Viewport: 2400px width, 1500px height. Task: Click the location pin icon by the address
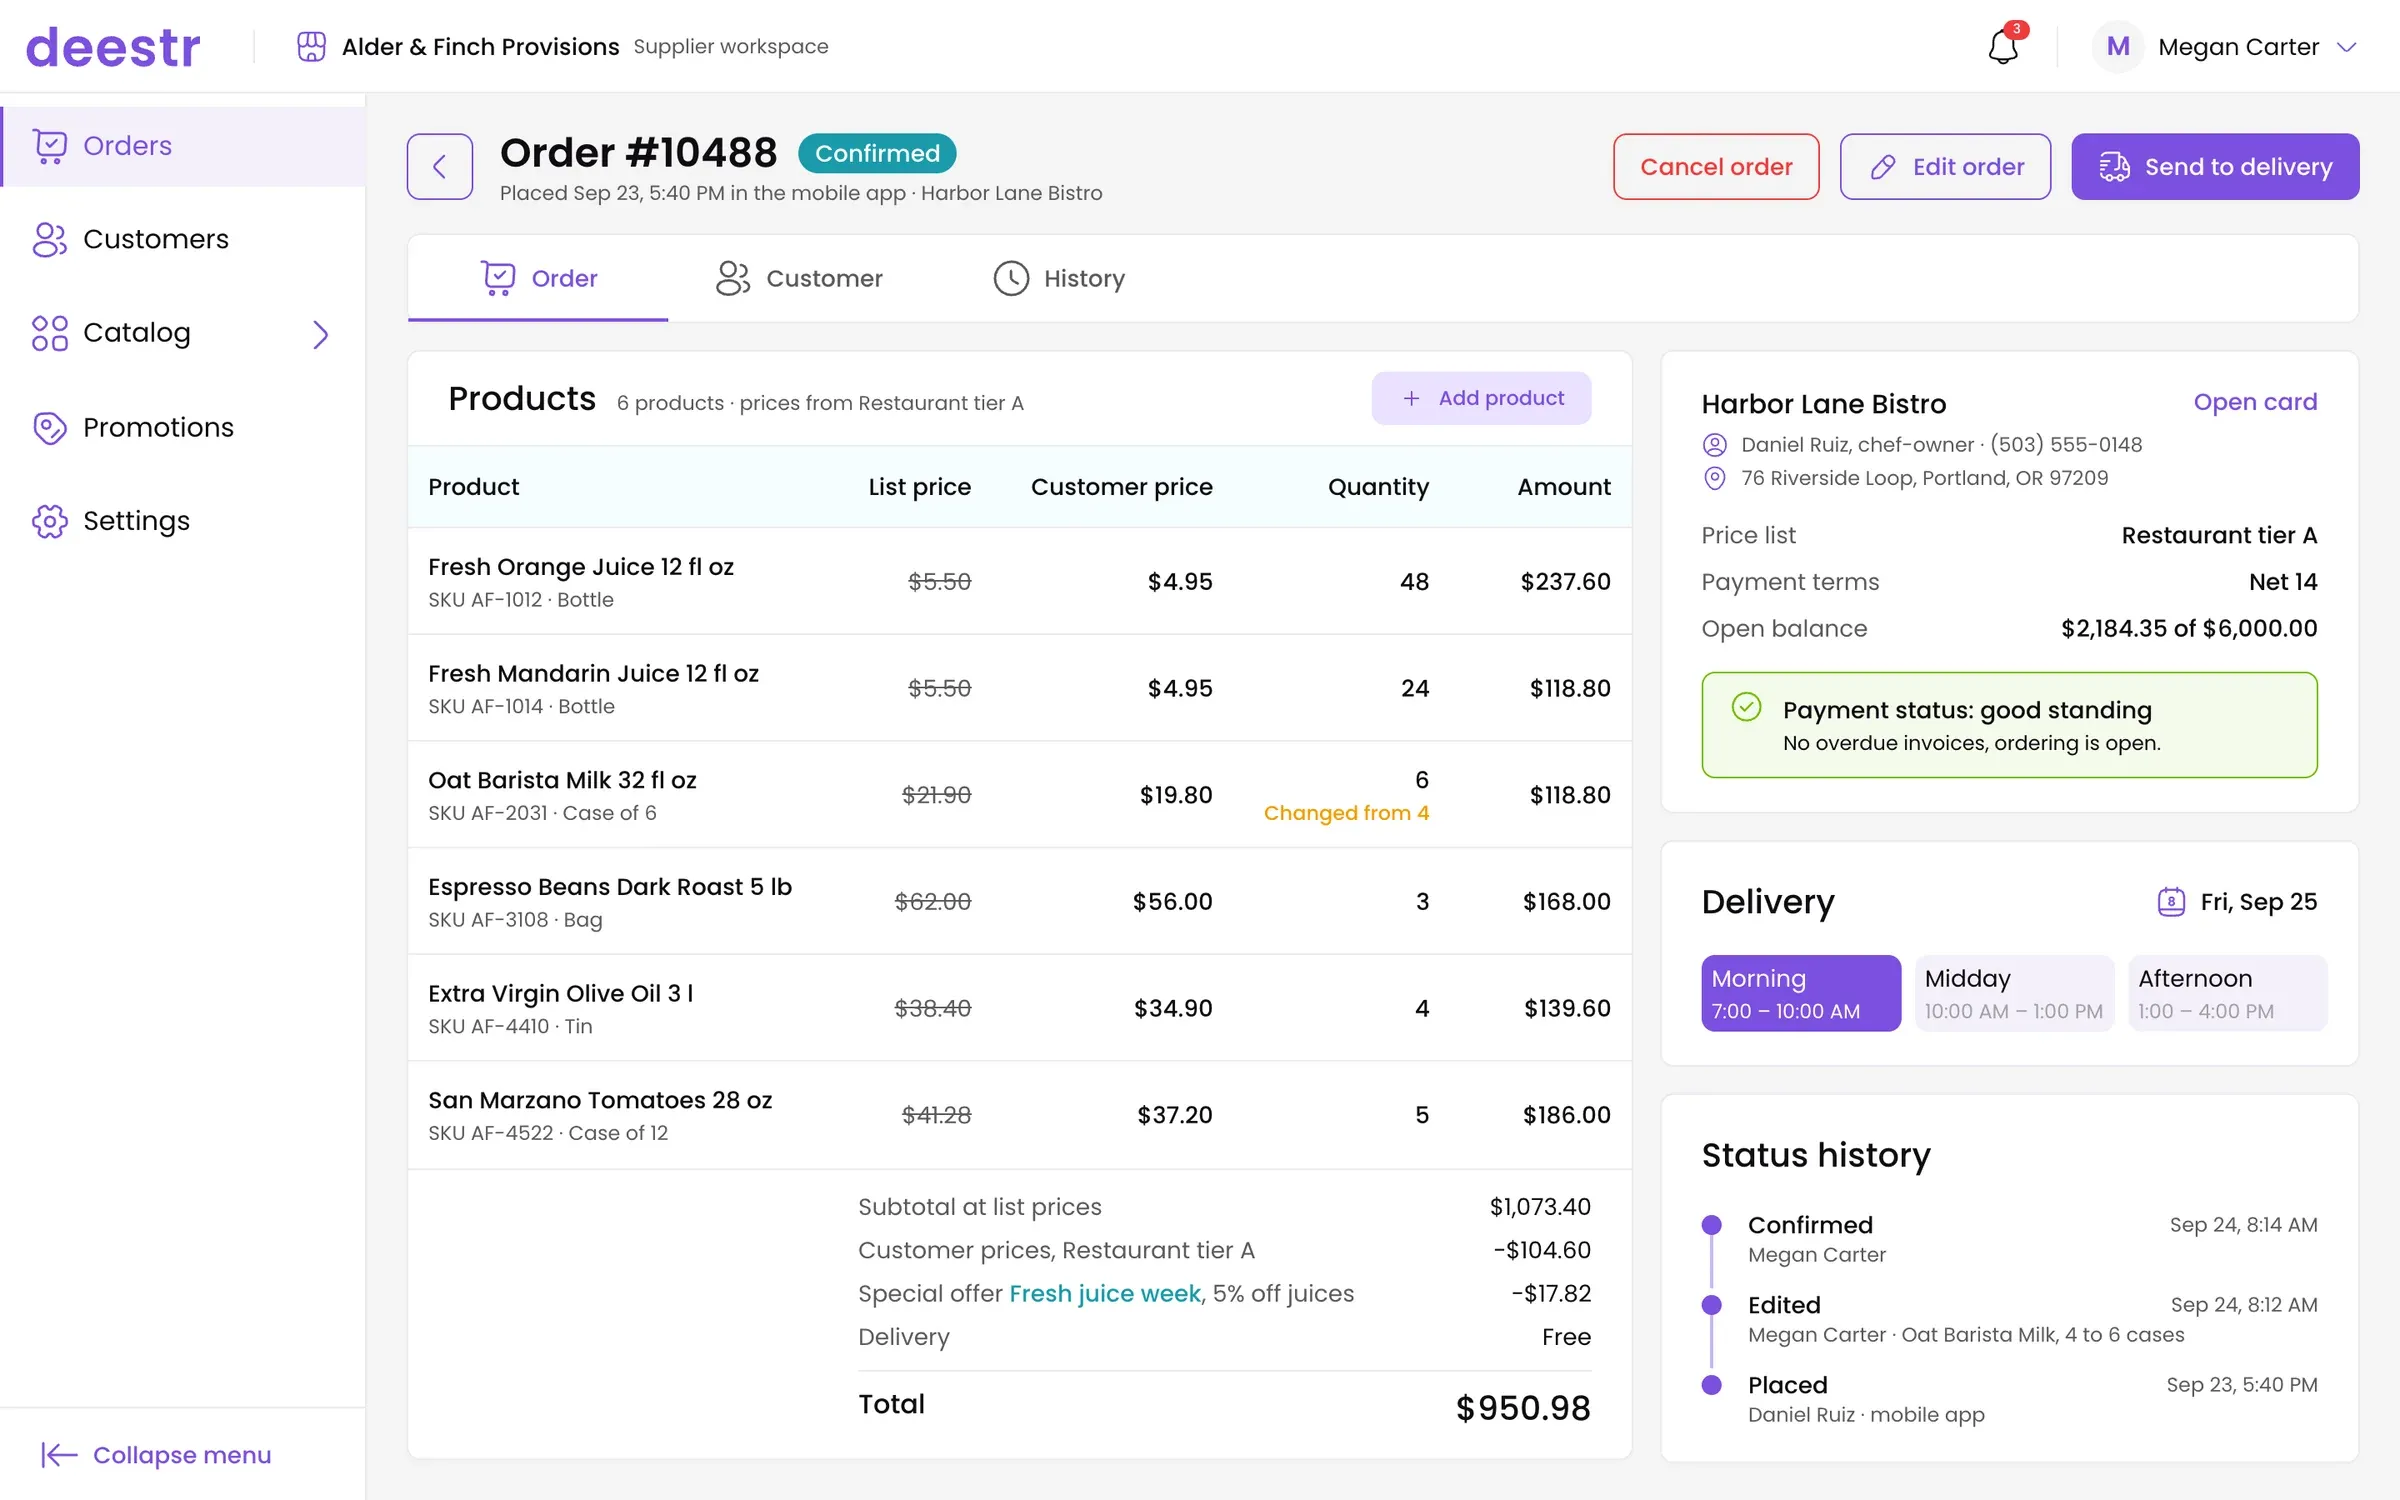coord(1714,478)
